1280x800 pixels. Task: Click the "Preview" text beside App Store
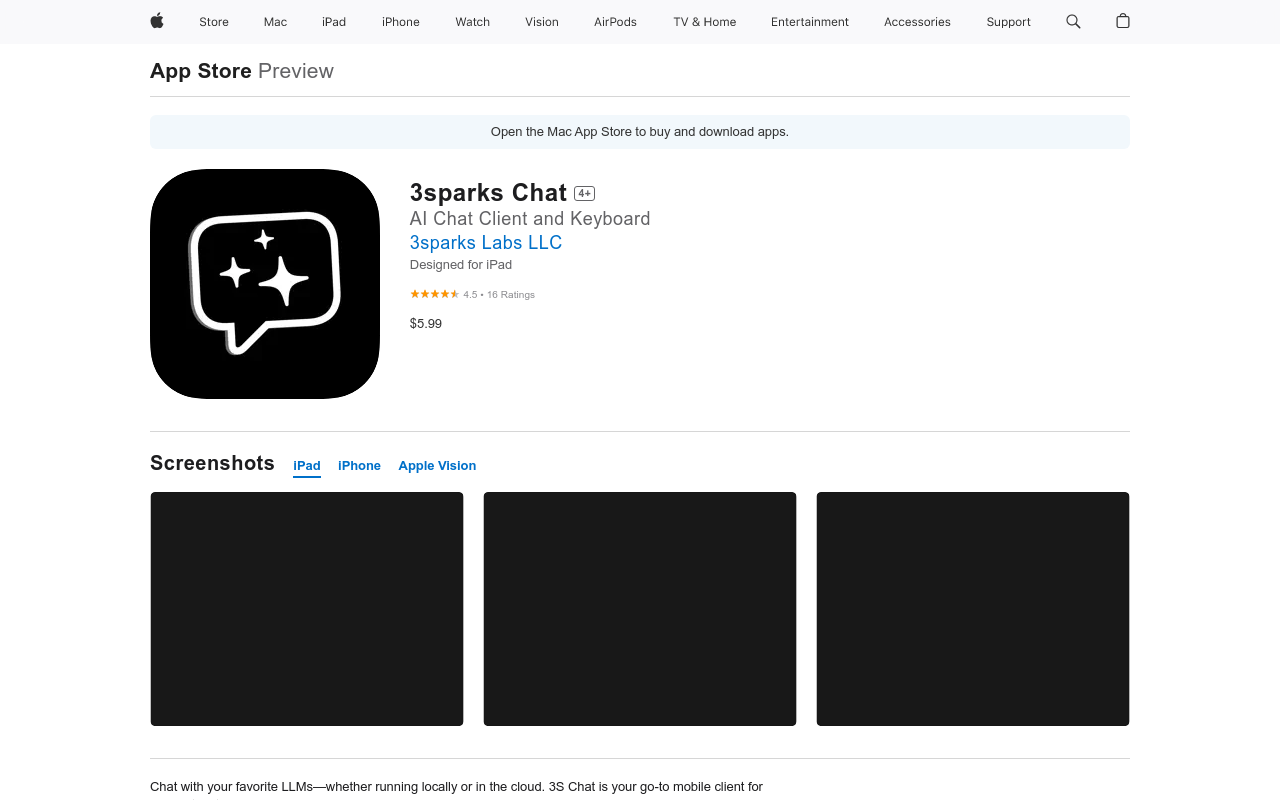296,71
